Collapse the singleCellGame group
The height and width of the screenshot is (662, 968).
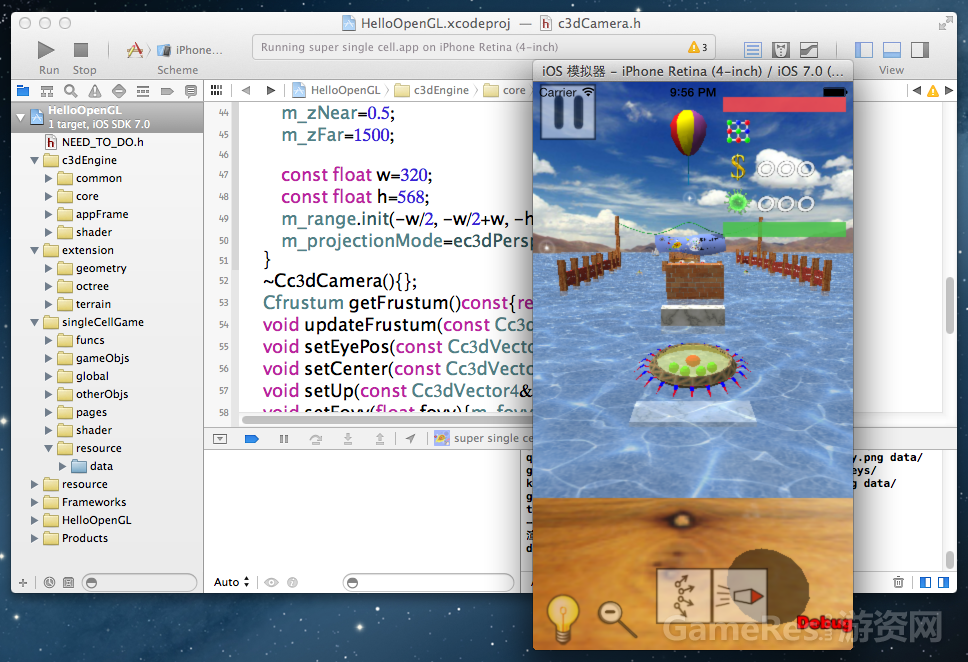coord(35,322)
